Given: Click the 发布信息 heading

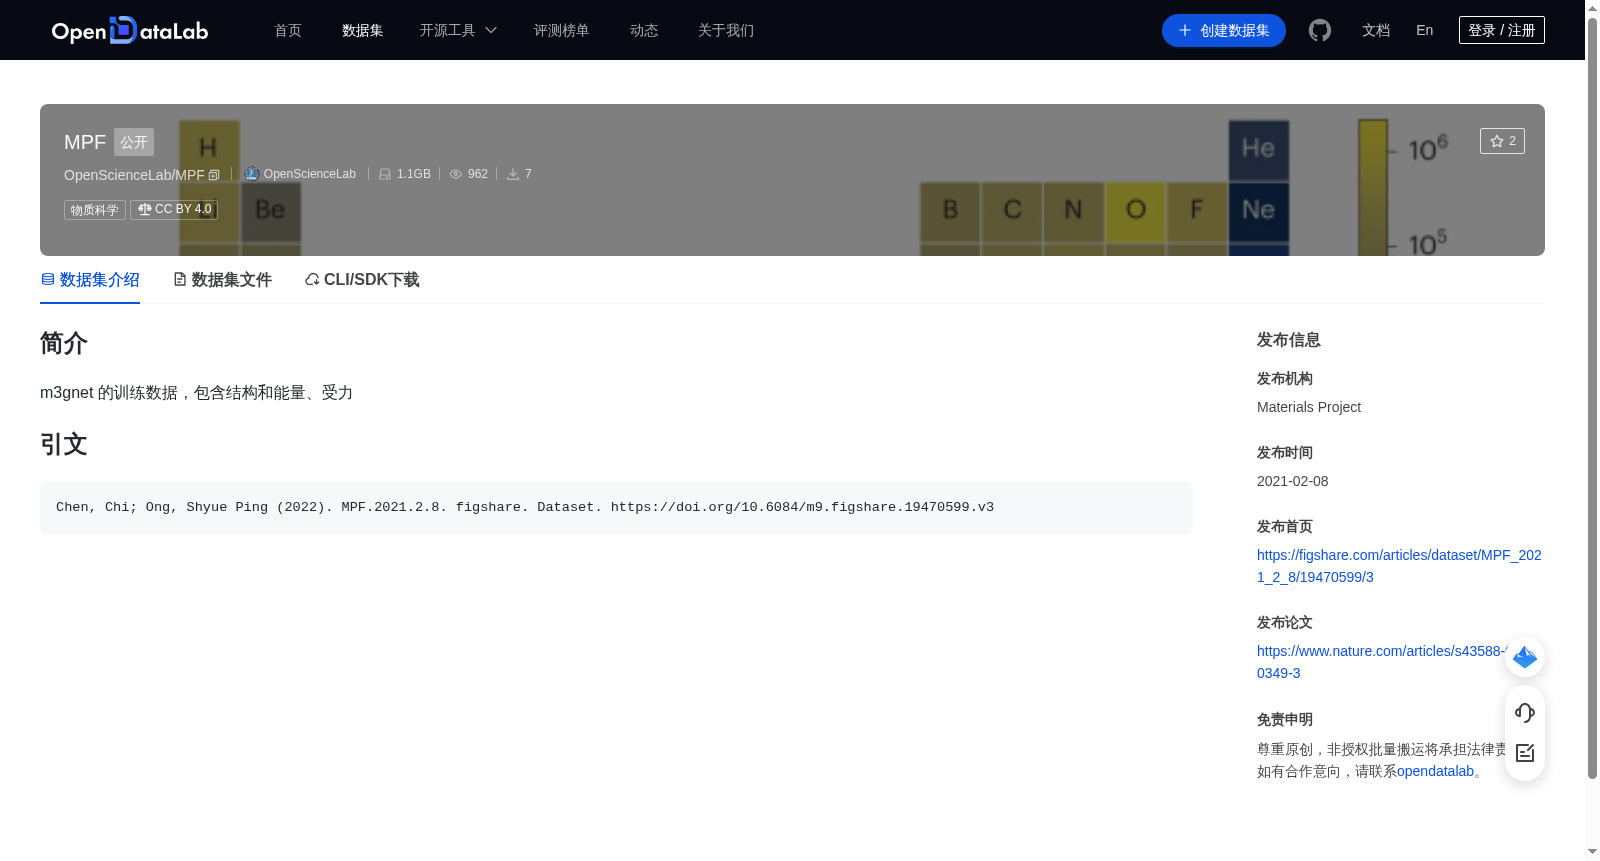Looking at the screenshot, I should tap(1289, 340).
